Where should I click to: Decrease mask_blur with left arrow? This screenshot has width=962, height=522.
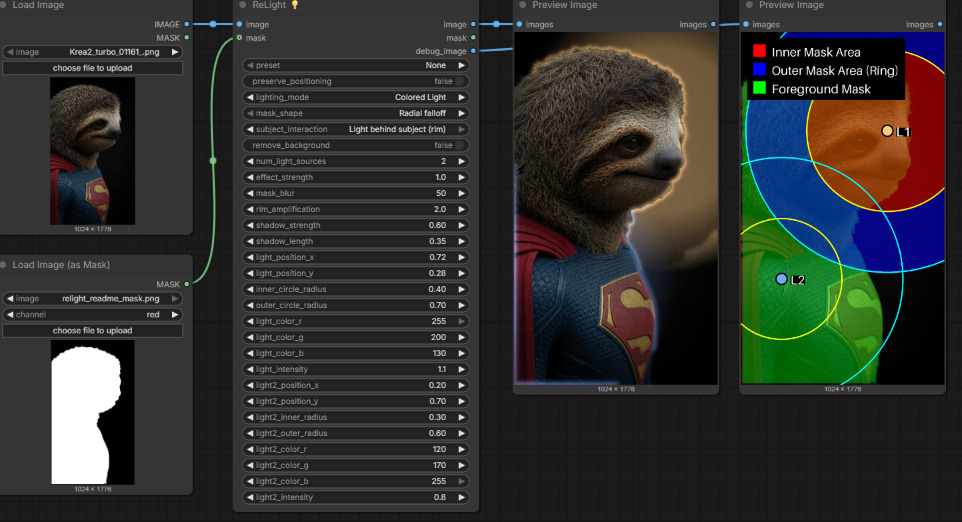(250, 193)
